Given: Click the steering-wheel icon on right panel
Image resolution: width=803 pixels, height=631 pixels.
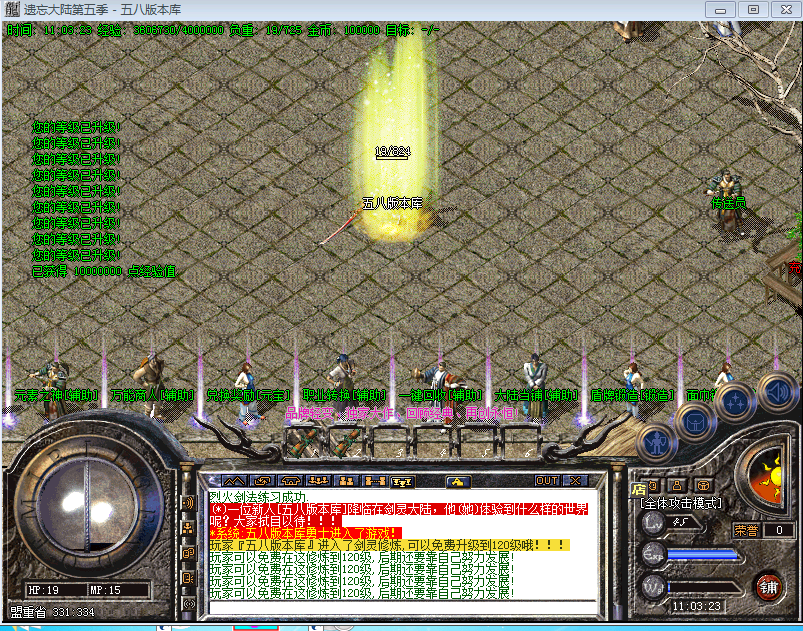Looking at the screenshot, I should click(704, 486).
